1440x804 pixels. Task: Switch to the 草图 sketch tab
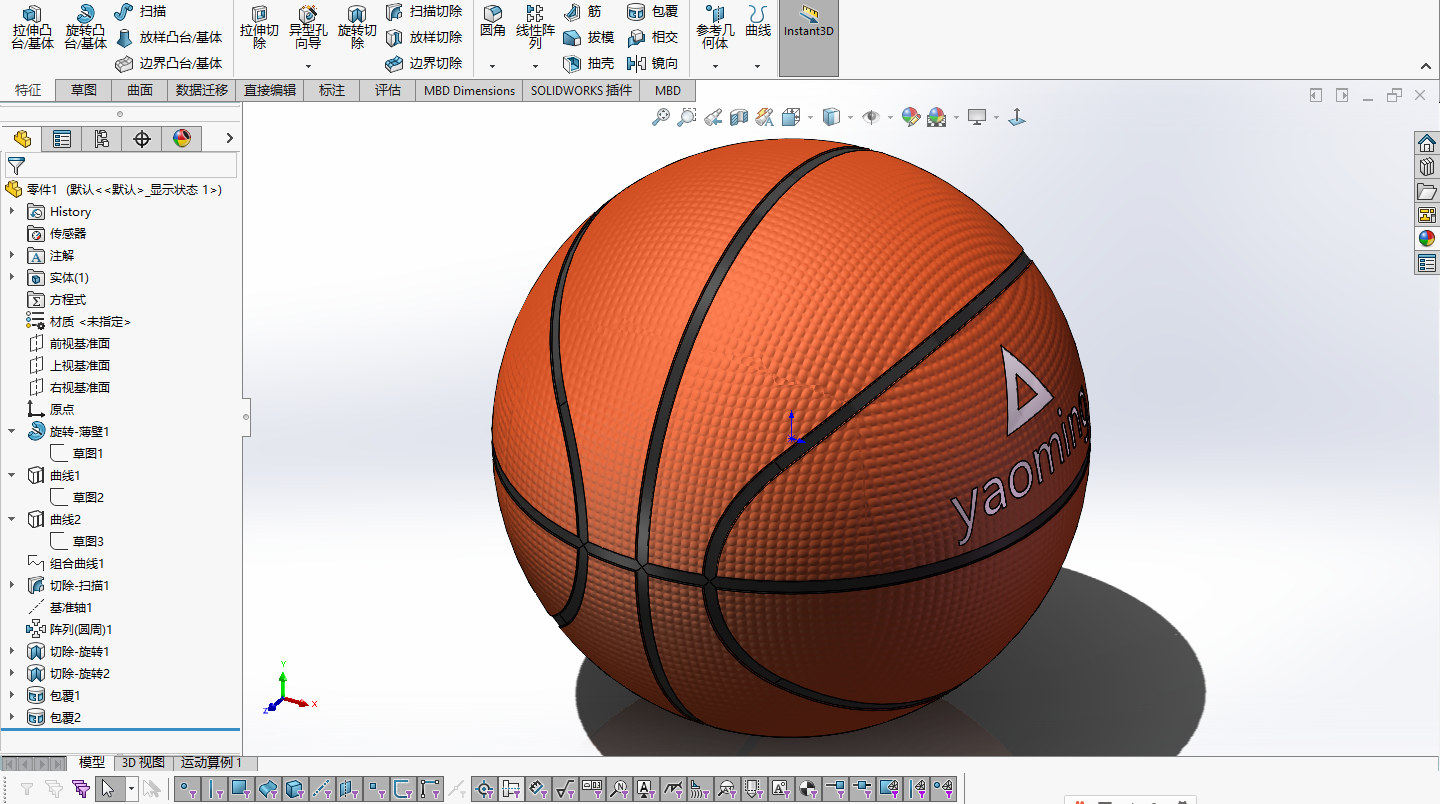coord(84,90)
